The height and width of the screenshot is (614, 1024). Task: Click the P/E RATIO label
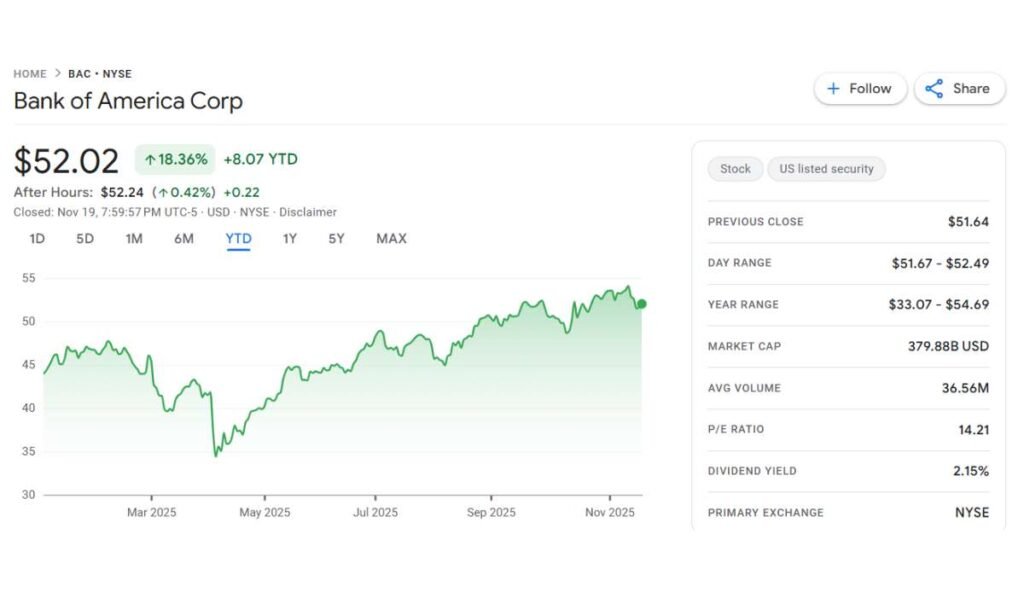(737, 430)
